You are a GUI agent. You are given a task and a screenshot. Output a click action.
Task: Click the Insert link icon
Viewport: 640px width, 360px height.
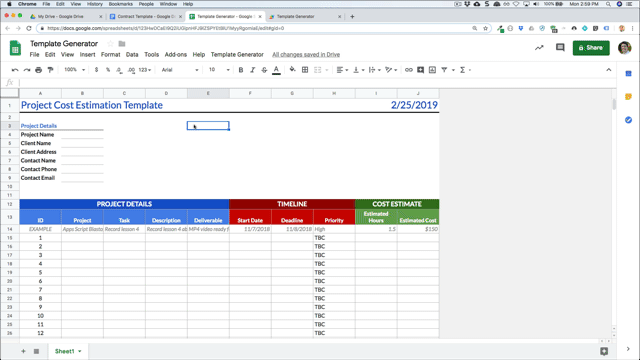[x=409, y=70]
